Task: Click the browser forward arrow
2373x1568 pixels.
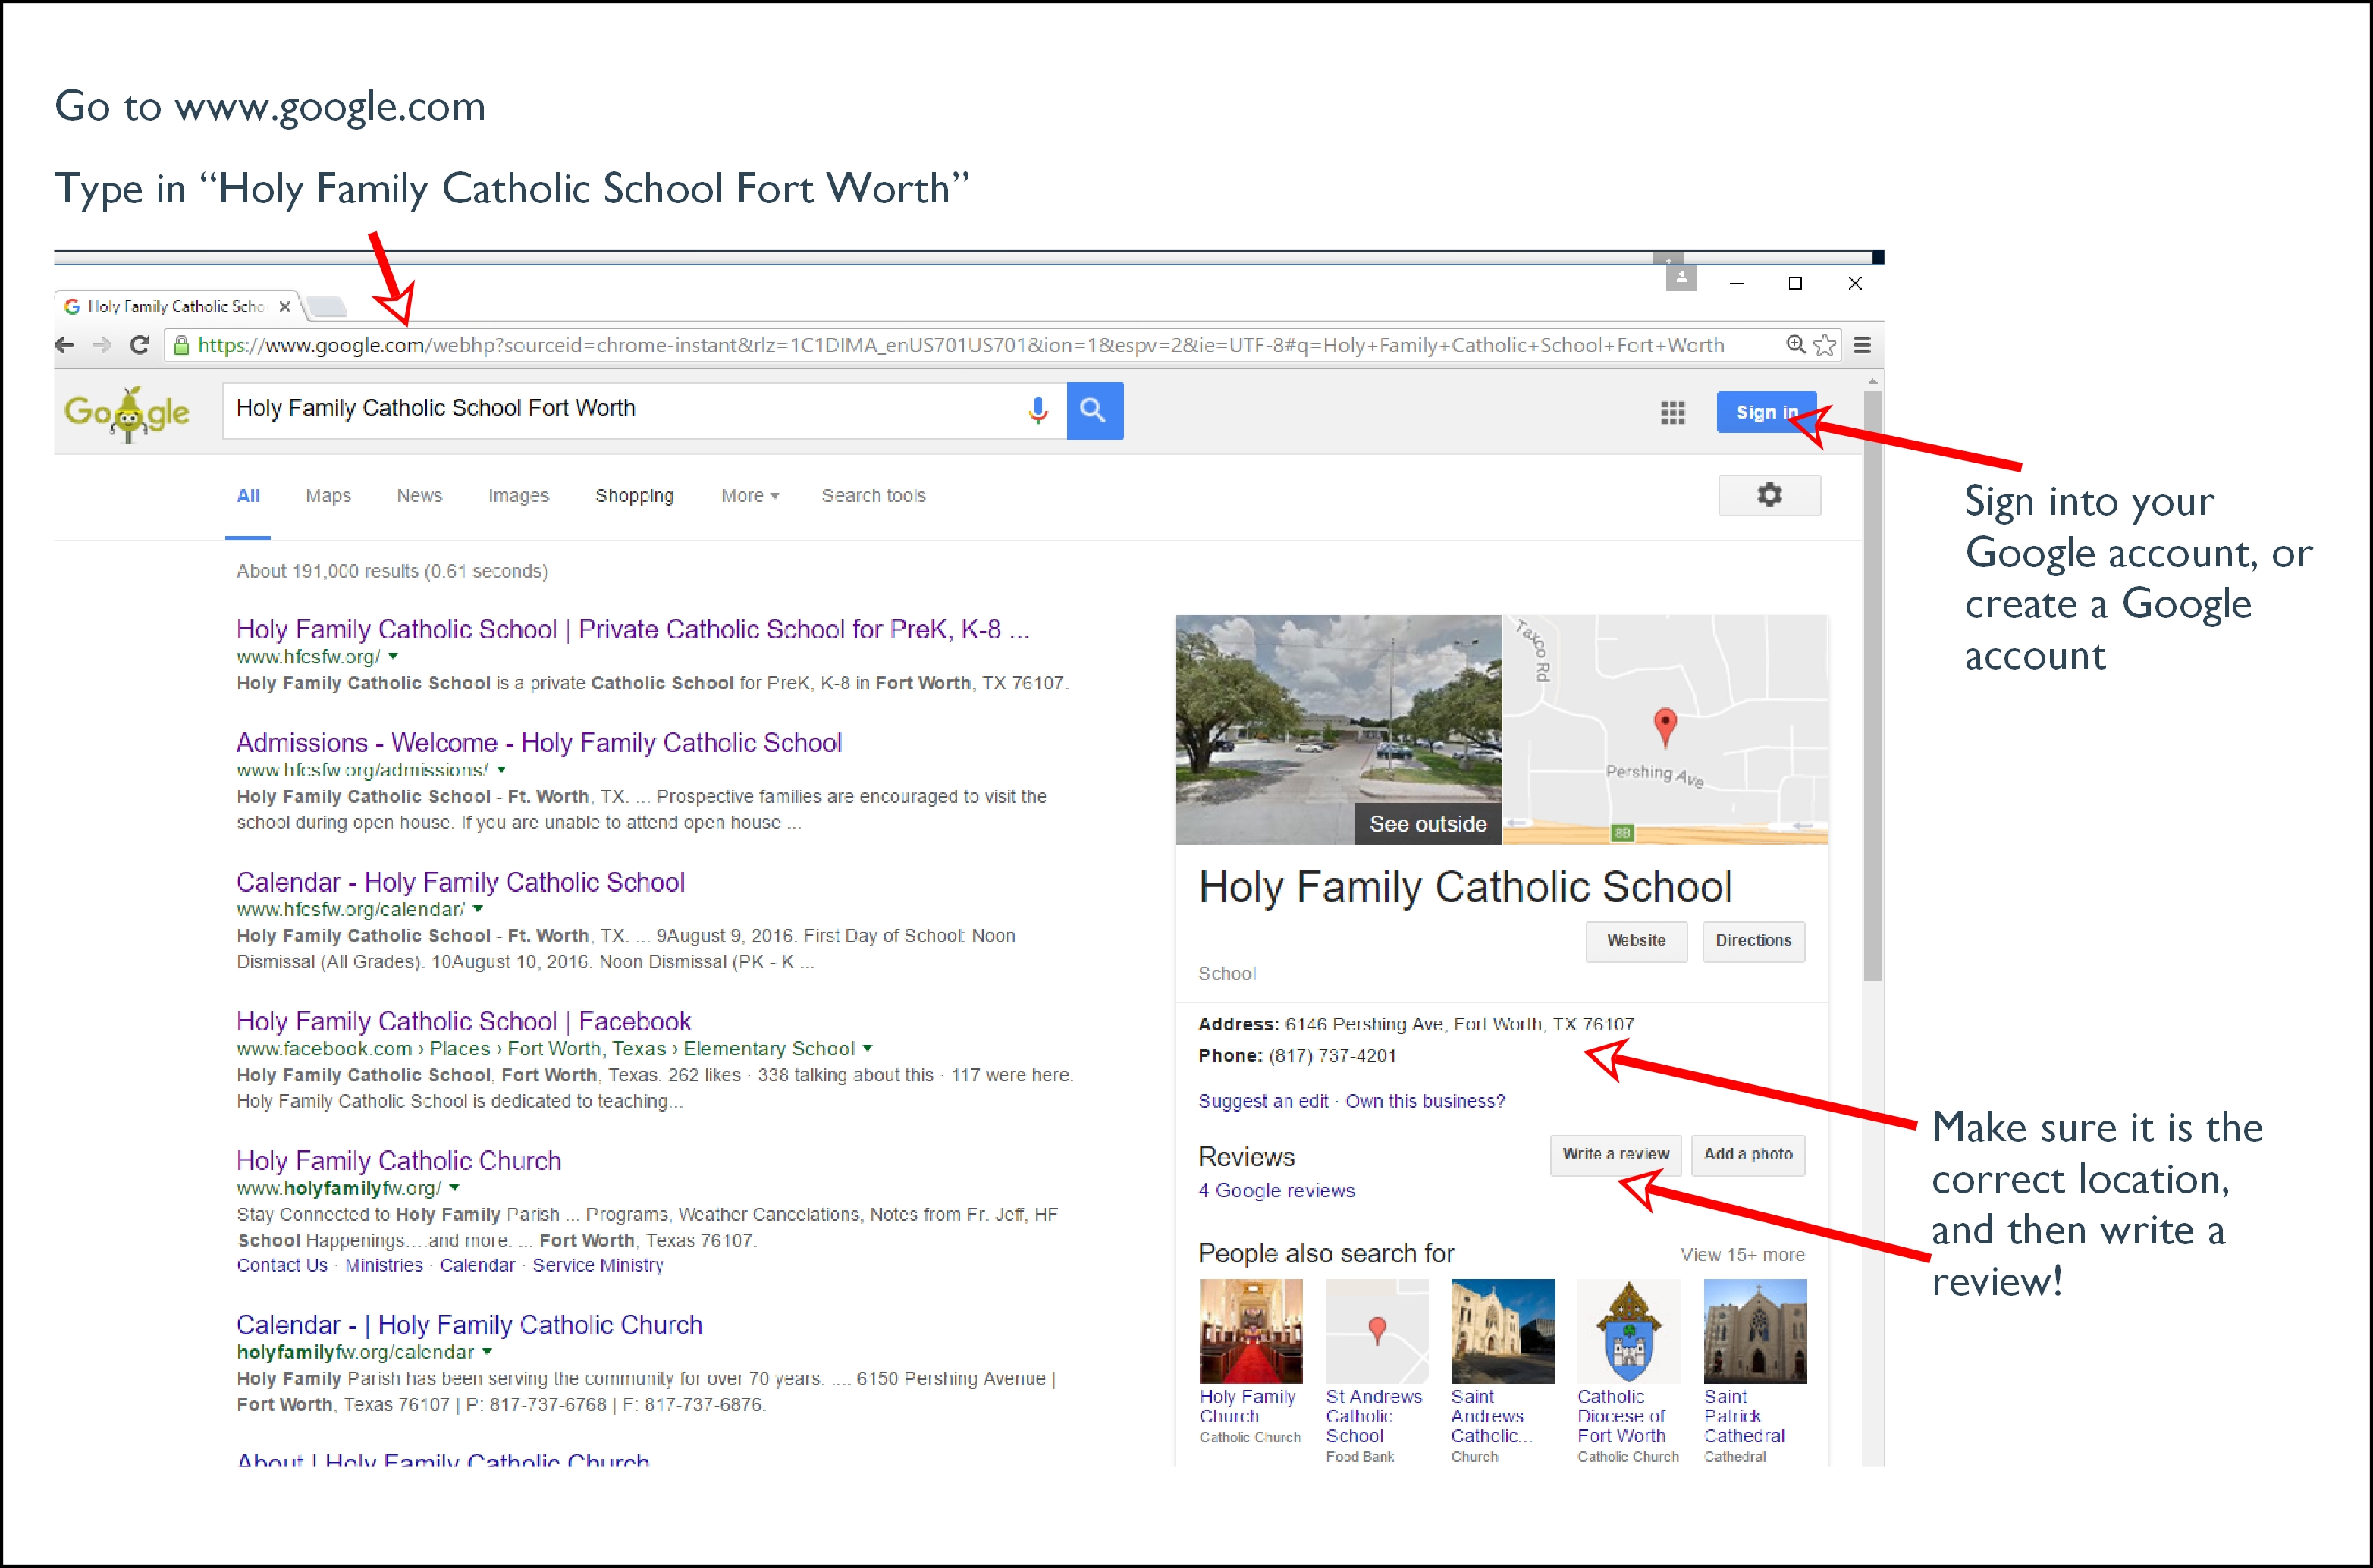Action: tap(101, 345)
